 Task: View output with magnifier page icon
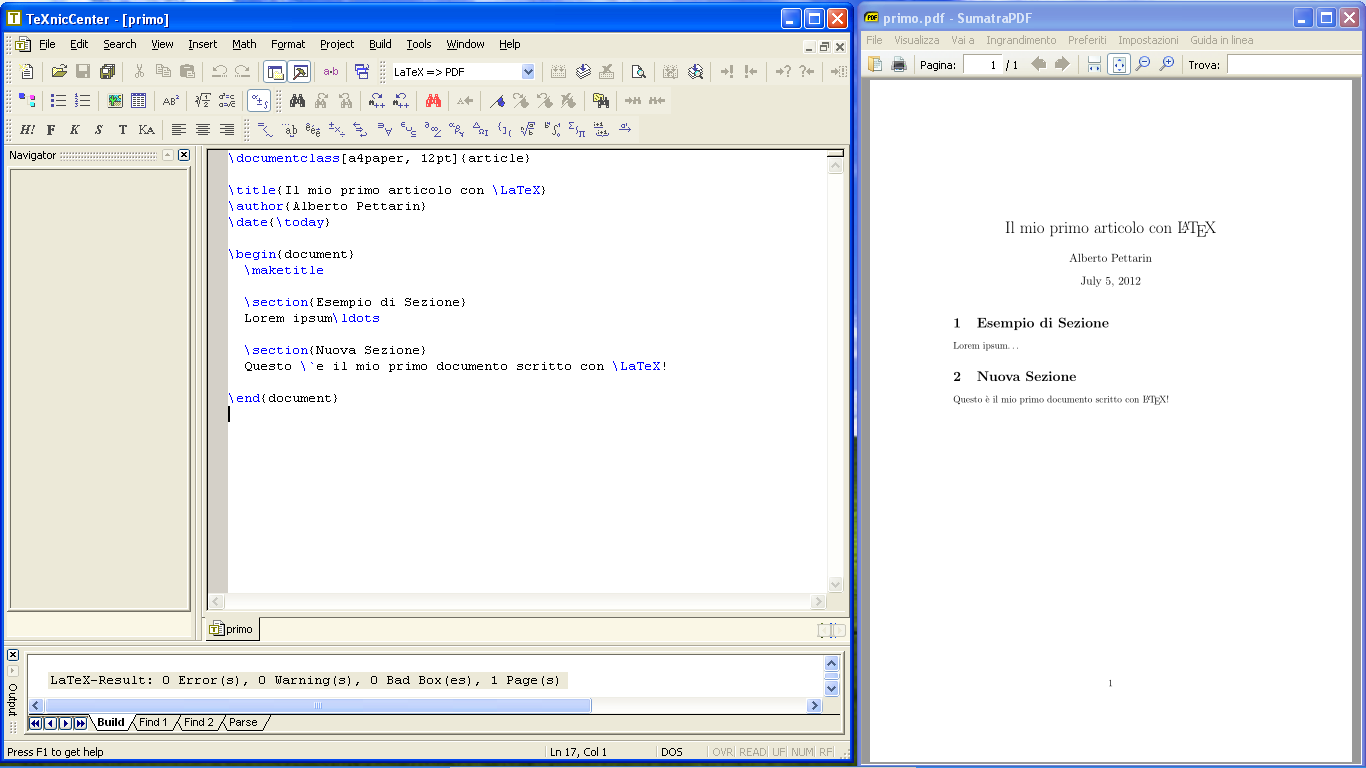click(x=637, y=72)
